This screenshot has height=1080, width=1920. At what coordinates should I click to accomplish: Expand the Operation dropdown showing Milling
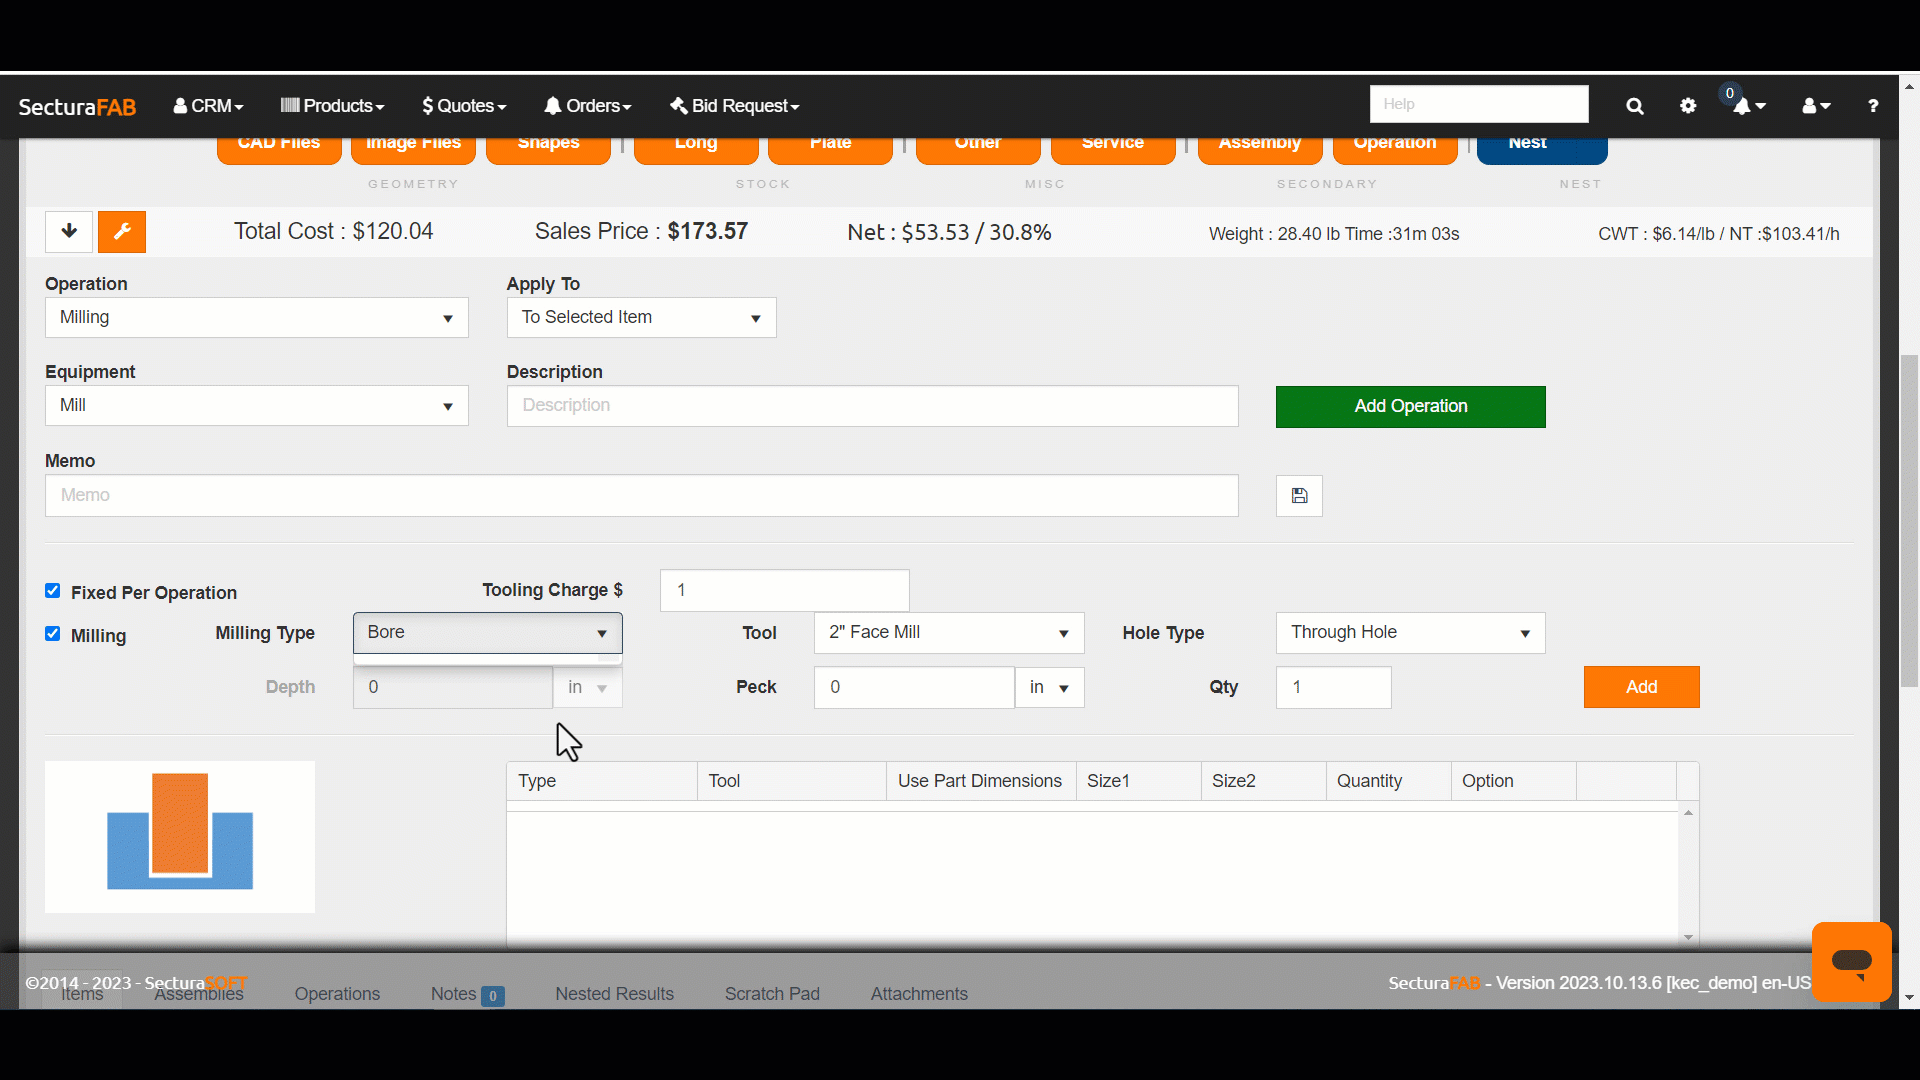click(x=256, y=318)
